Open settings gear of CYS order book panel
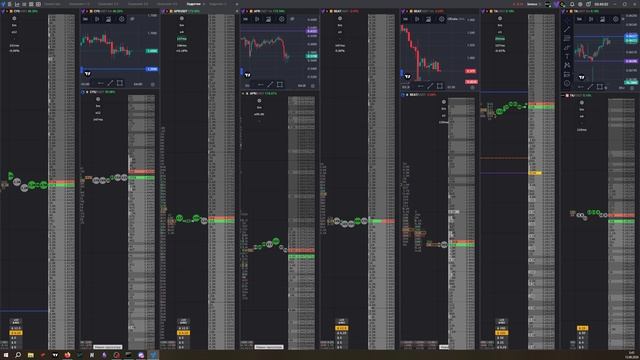The width and height of the screenshot is (640, 360). pos(14,18)
